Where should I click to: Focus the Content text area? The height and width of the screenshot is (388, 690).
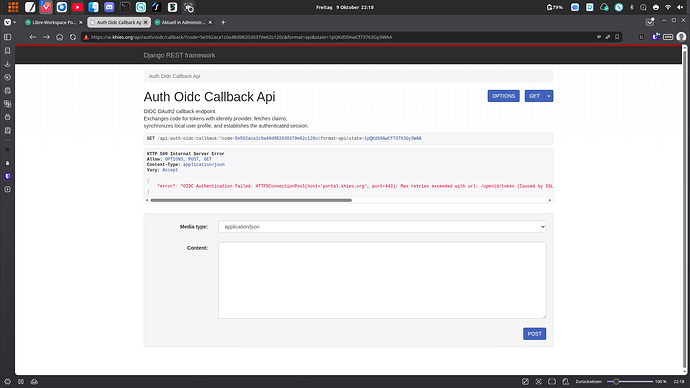coord(382,280)
